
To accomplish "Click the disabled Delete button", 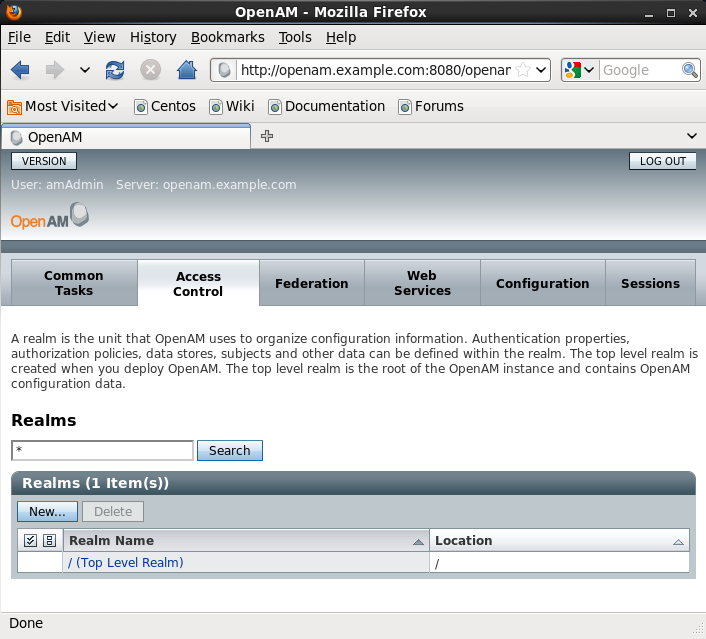I will pos(113,512).
